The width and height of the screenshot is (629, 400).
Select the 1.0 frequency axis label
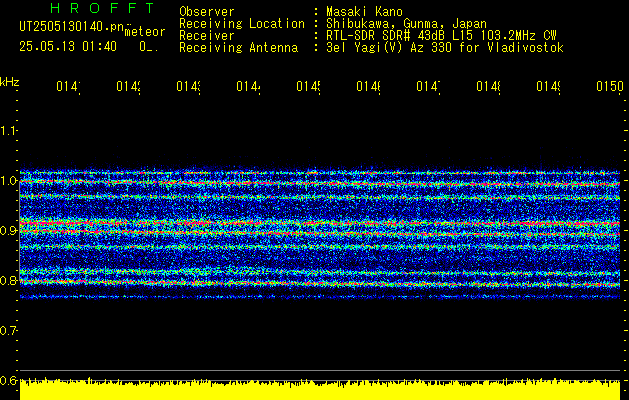coord(9,181)
